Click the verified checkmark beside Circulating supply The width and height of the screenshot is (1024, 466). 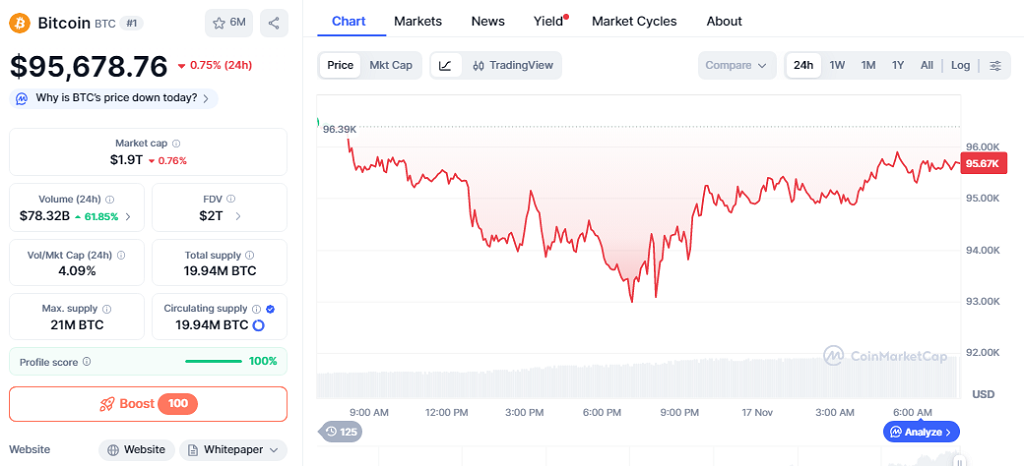tap(270, 309)
